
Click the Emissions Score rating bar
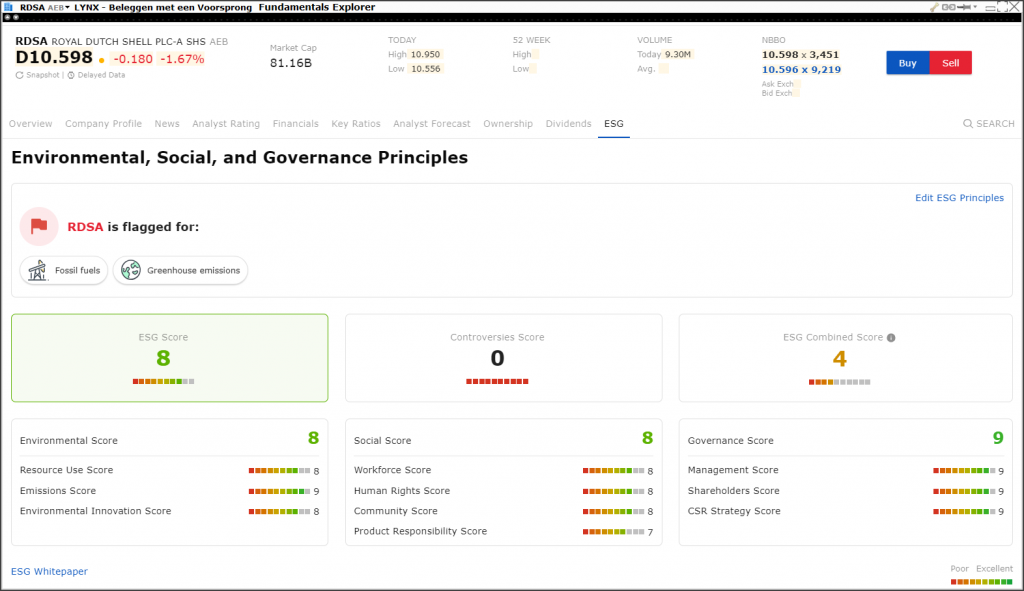pyautogui.click(x=280, y=491)
